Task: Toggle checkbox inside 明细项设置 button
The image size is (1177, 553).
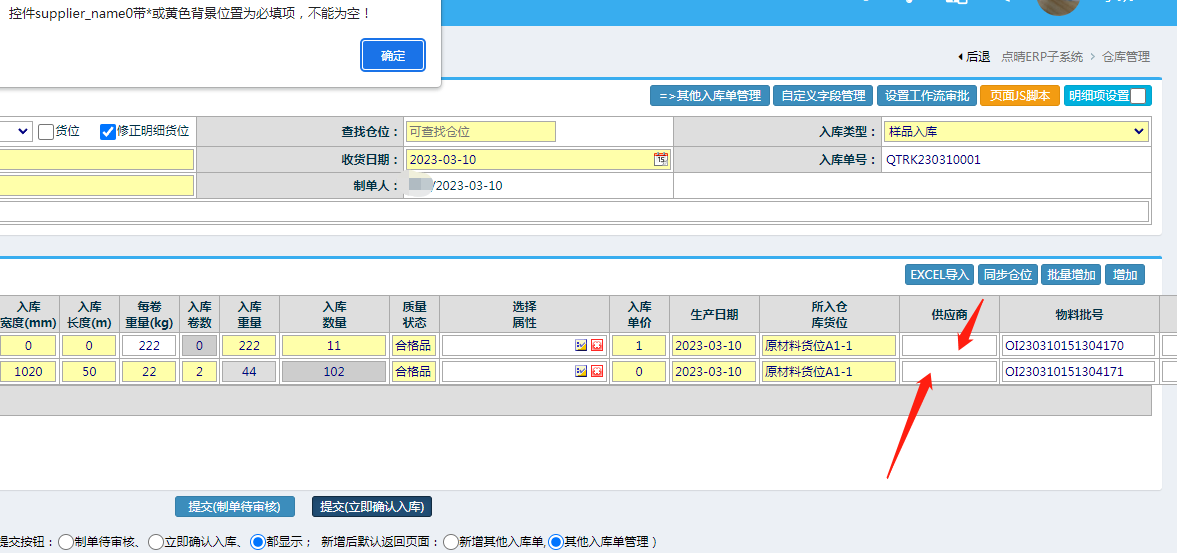Action: click(1138, 96)
